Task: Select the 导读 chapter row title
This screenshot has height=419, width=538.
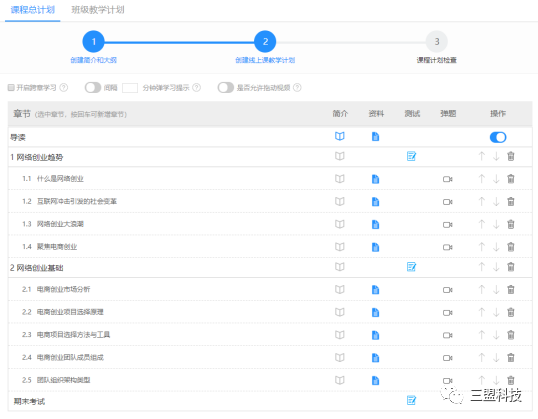Action: coord(18,138)
